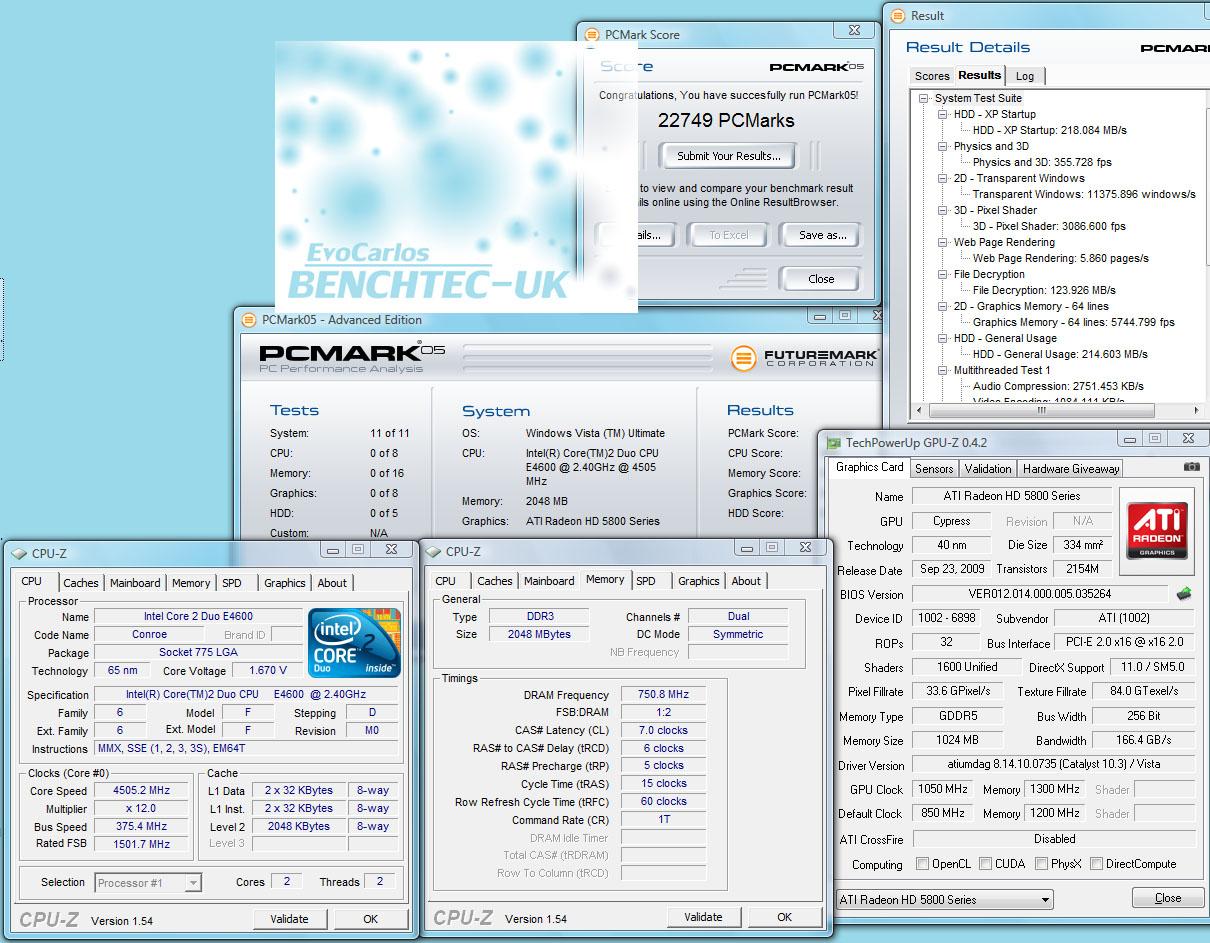Screen dimensions: 1210x943
Task: Open the Sensors tab in GPU-Z
Action: (934, 468)
